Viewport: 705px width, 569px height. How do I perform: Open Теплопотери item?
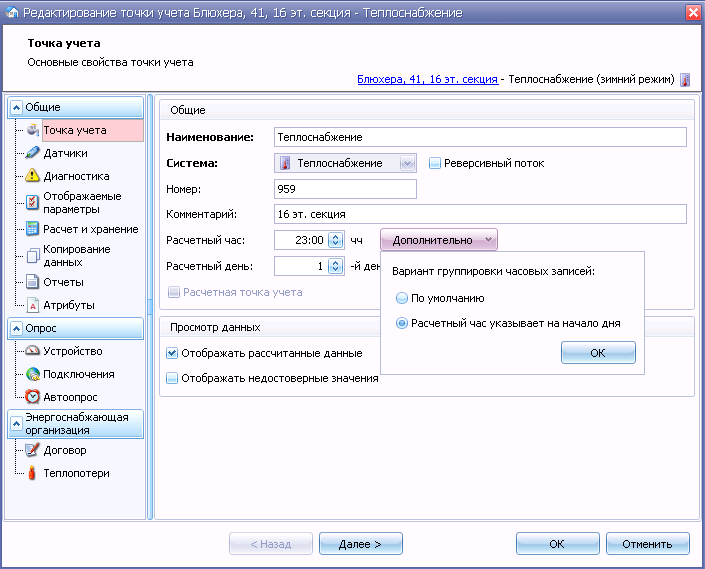tap(76, 473)
